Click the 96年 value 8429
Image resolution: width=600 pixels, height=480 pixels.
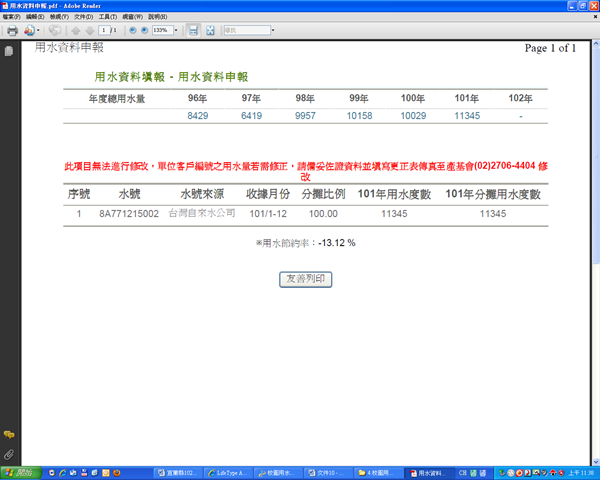point(197,116)
